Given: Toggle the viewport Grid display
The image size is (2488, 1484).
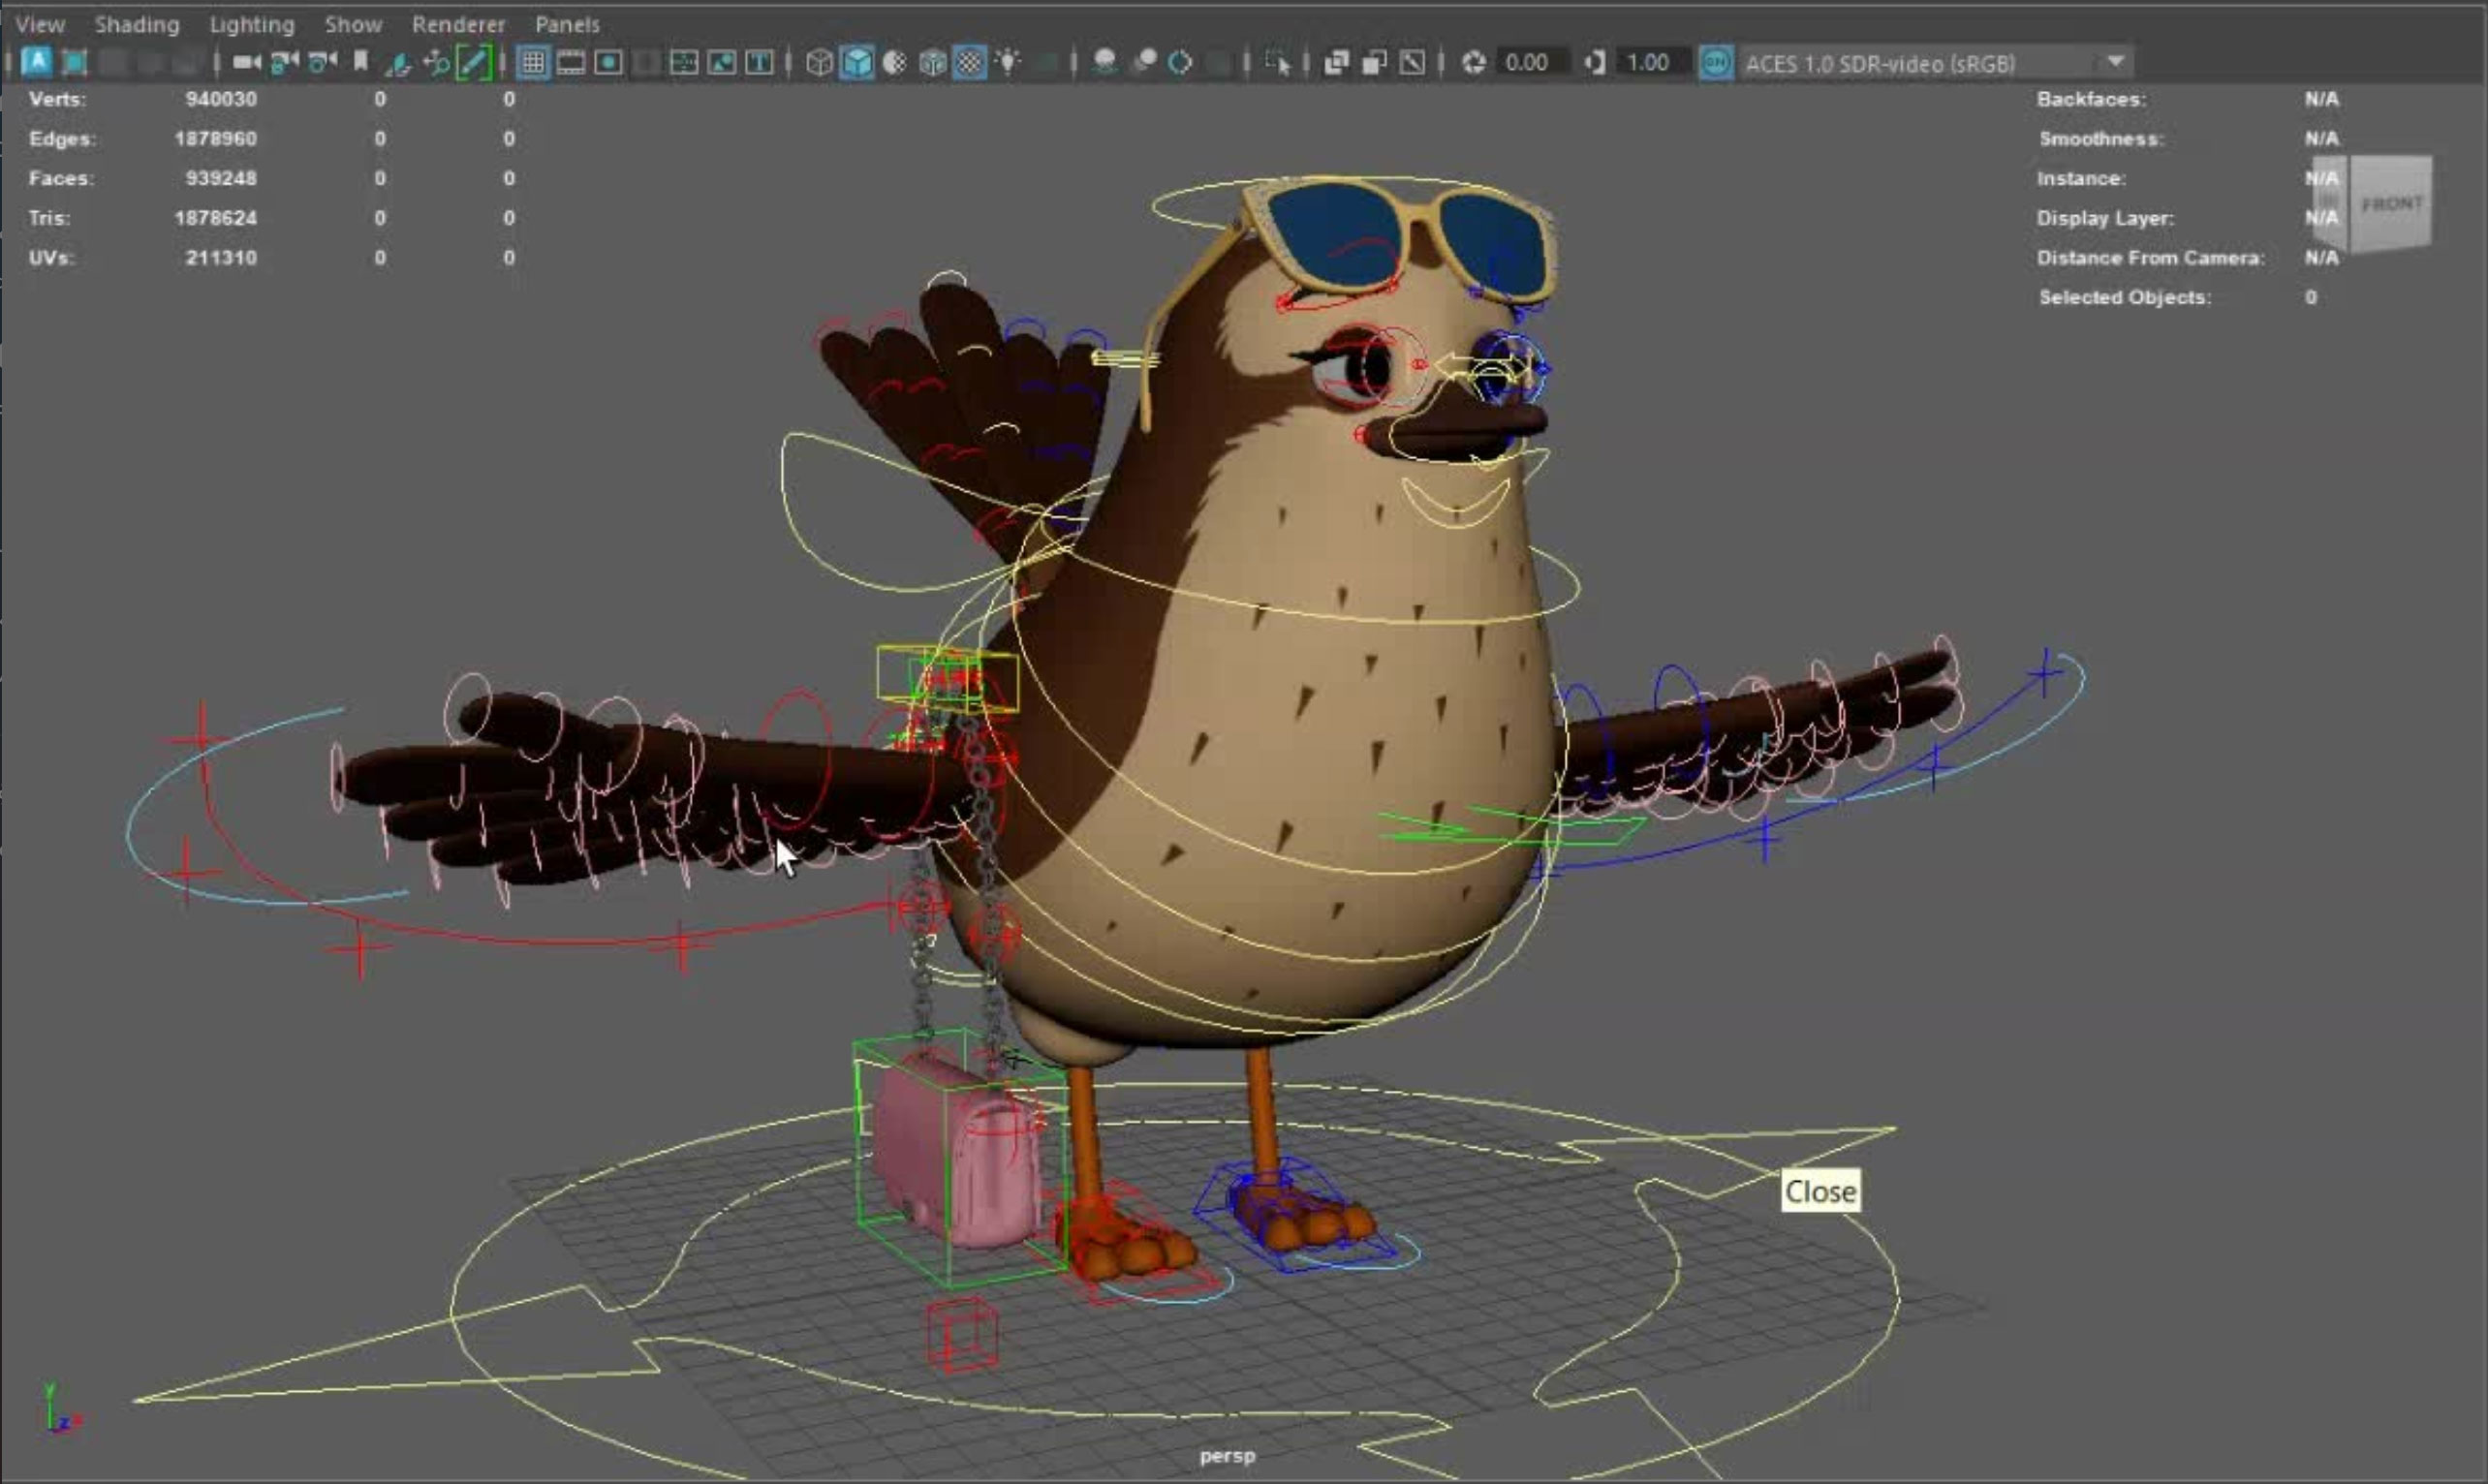Looking at the screenshot, I should click(533, 62).
